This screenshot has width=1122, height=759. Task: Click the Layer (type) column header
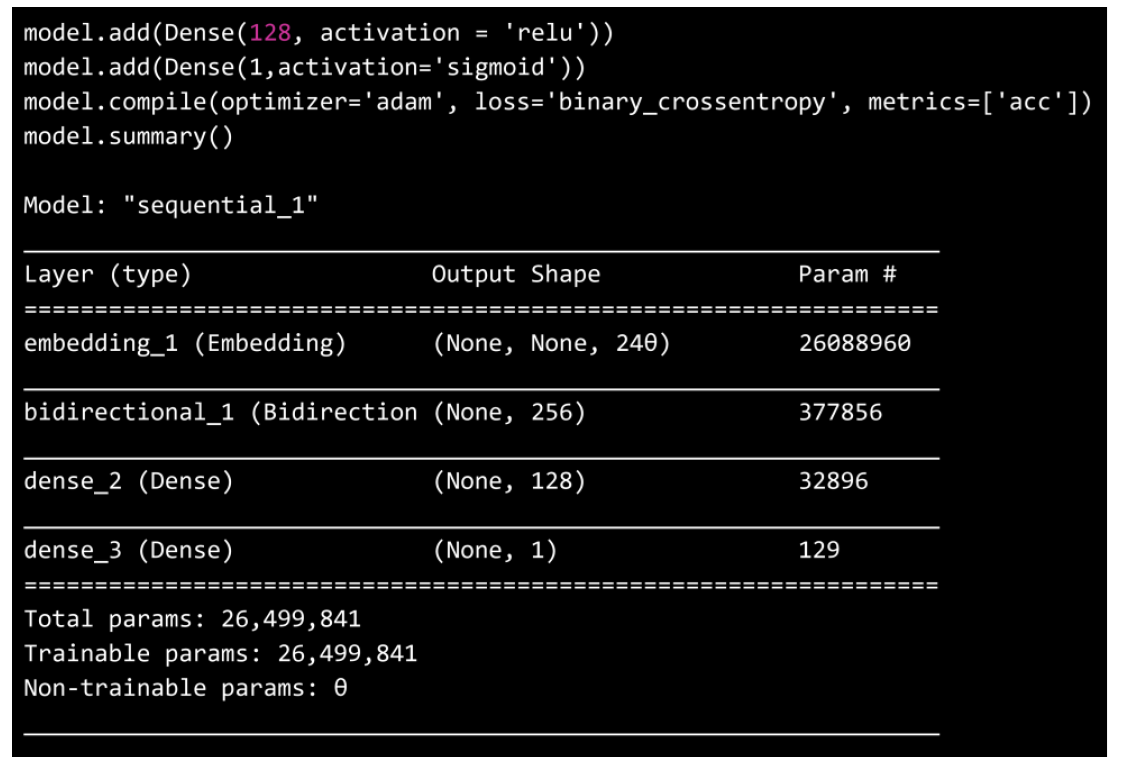tap(107, 275)
